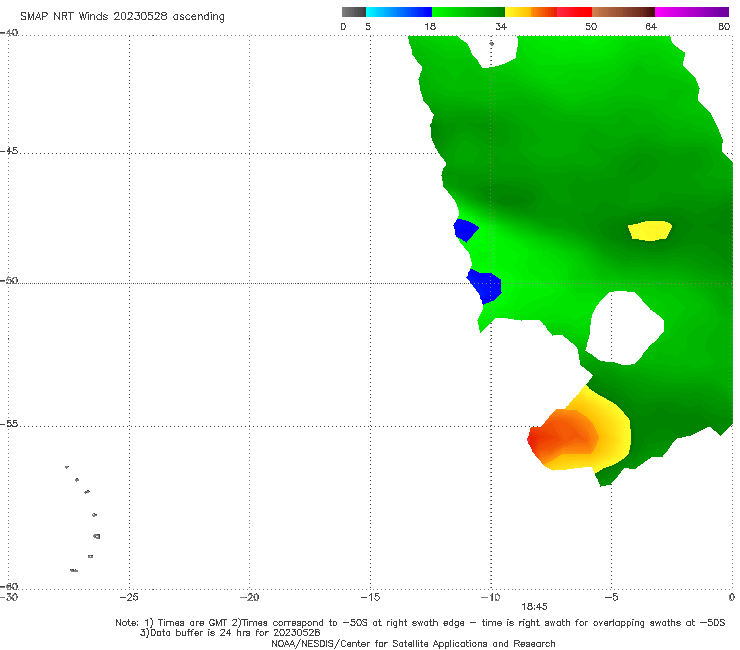
Task: Click the red segment of the color bar
Action: (574, 12)
